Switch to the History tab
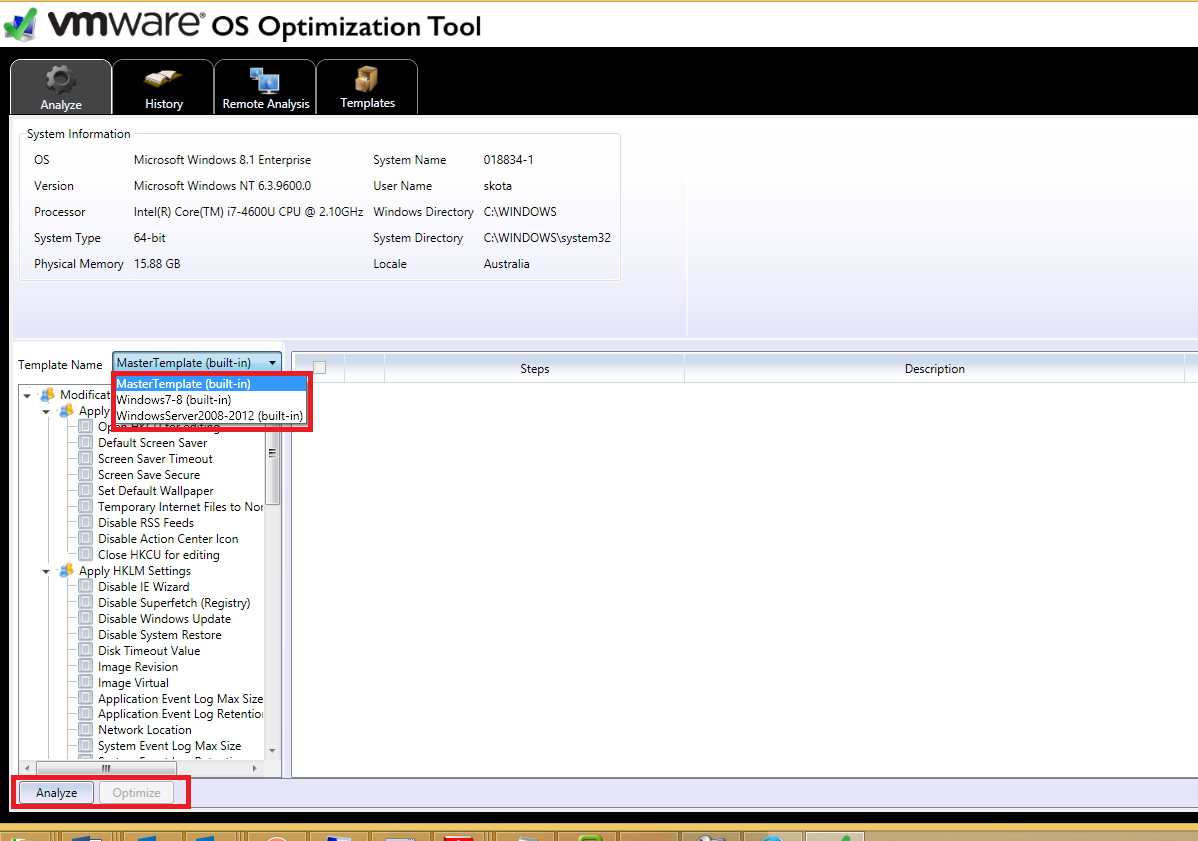 click(164, 87)
